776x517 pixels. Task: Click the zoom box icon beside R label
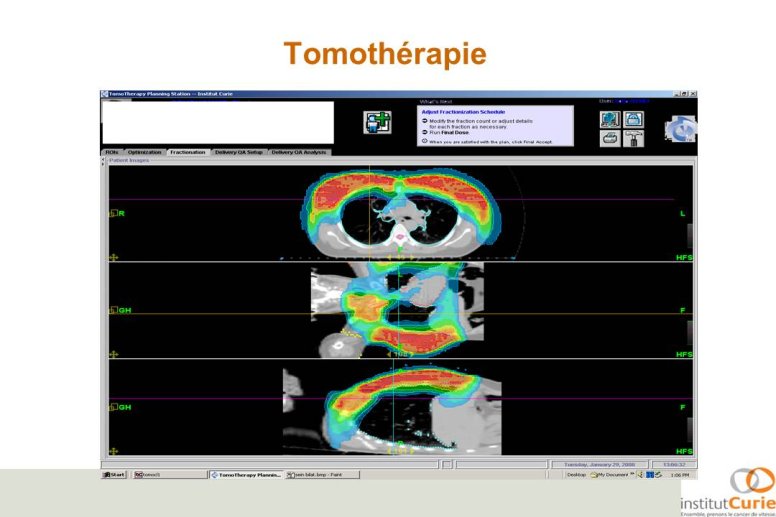tap(113, 213)
